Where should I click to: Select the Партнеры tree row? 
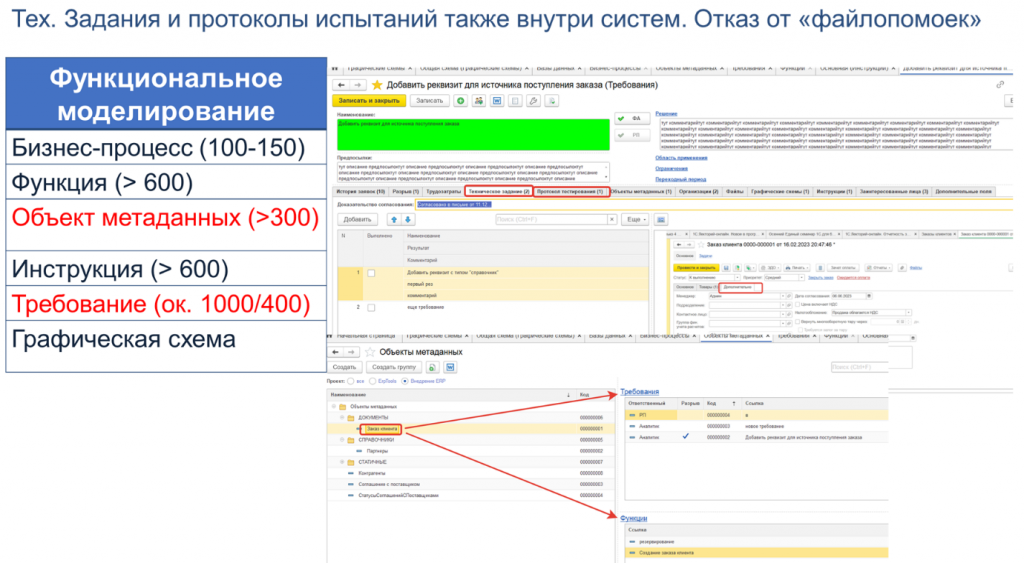tap(473, 451)
